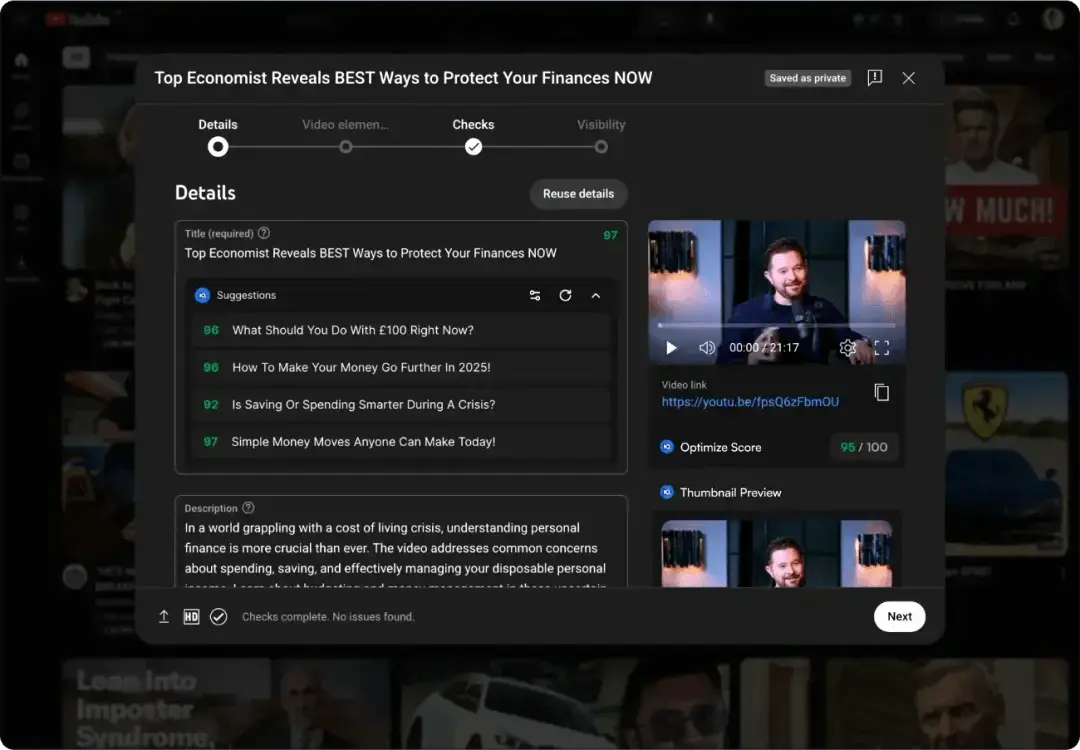
Task: Enter fullscreen on video preview
Action: pyautogui.click(x=882, y=348)
